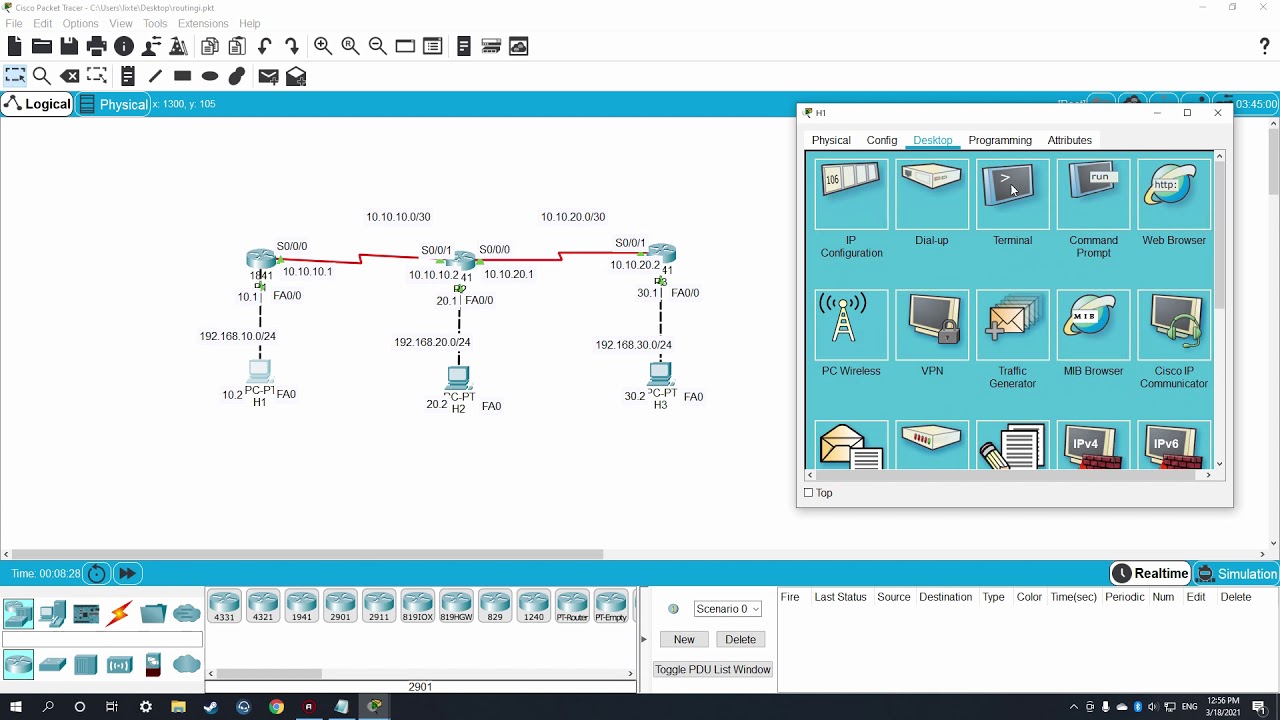Select the Draw Line tool
Screen dimensions: 1280x720
155,76
